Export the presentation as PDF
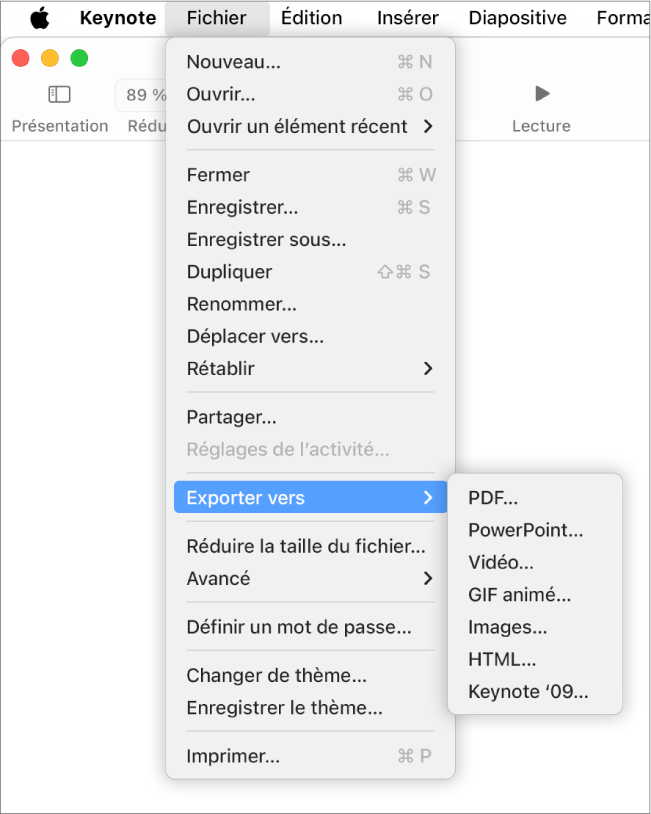This screenshot has width=651, height=814. pos(491,497)
